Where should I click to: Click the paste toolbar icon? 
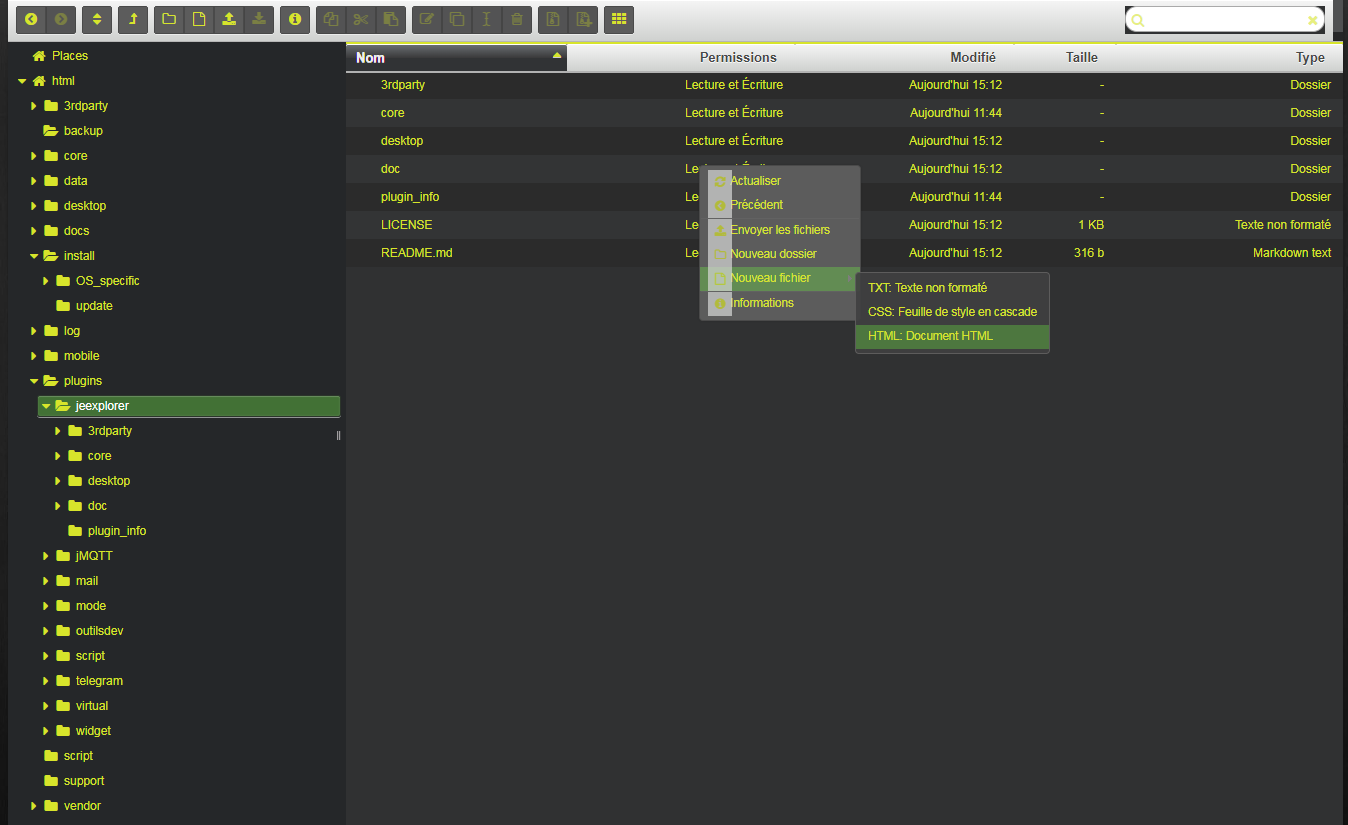coord(391,19)
